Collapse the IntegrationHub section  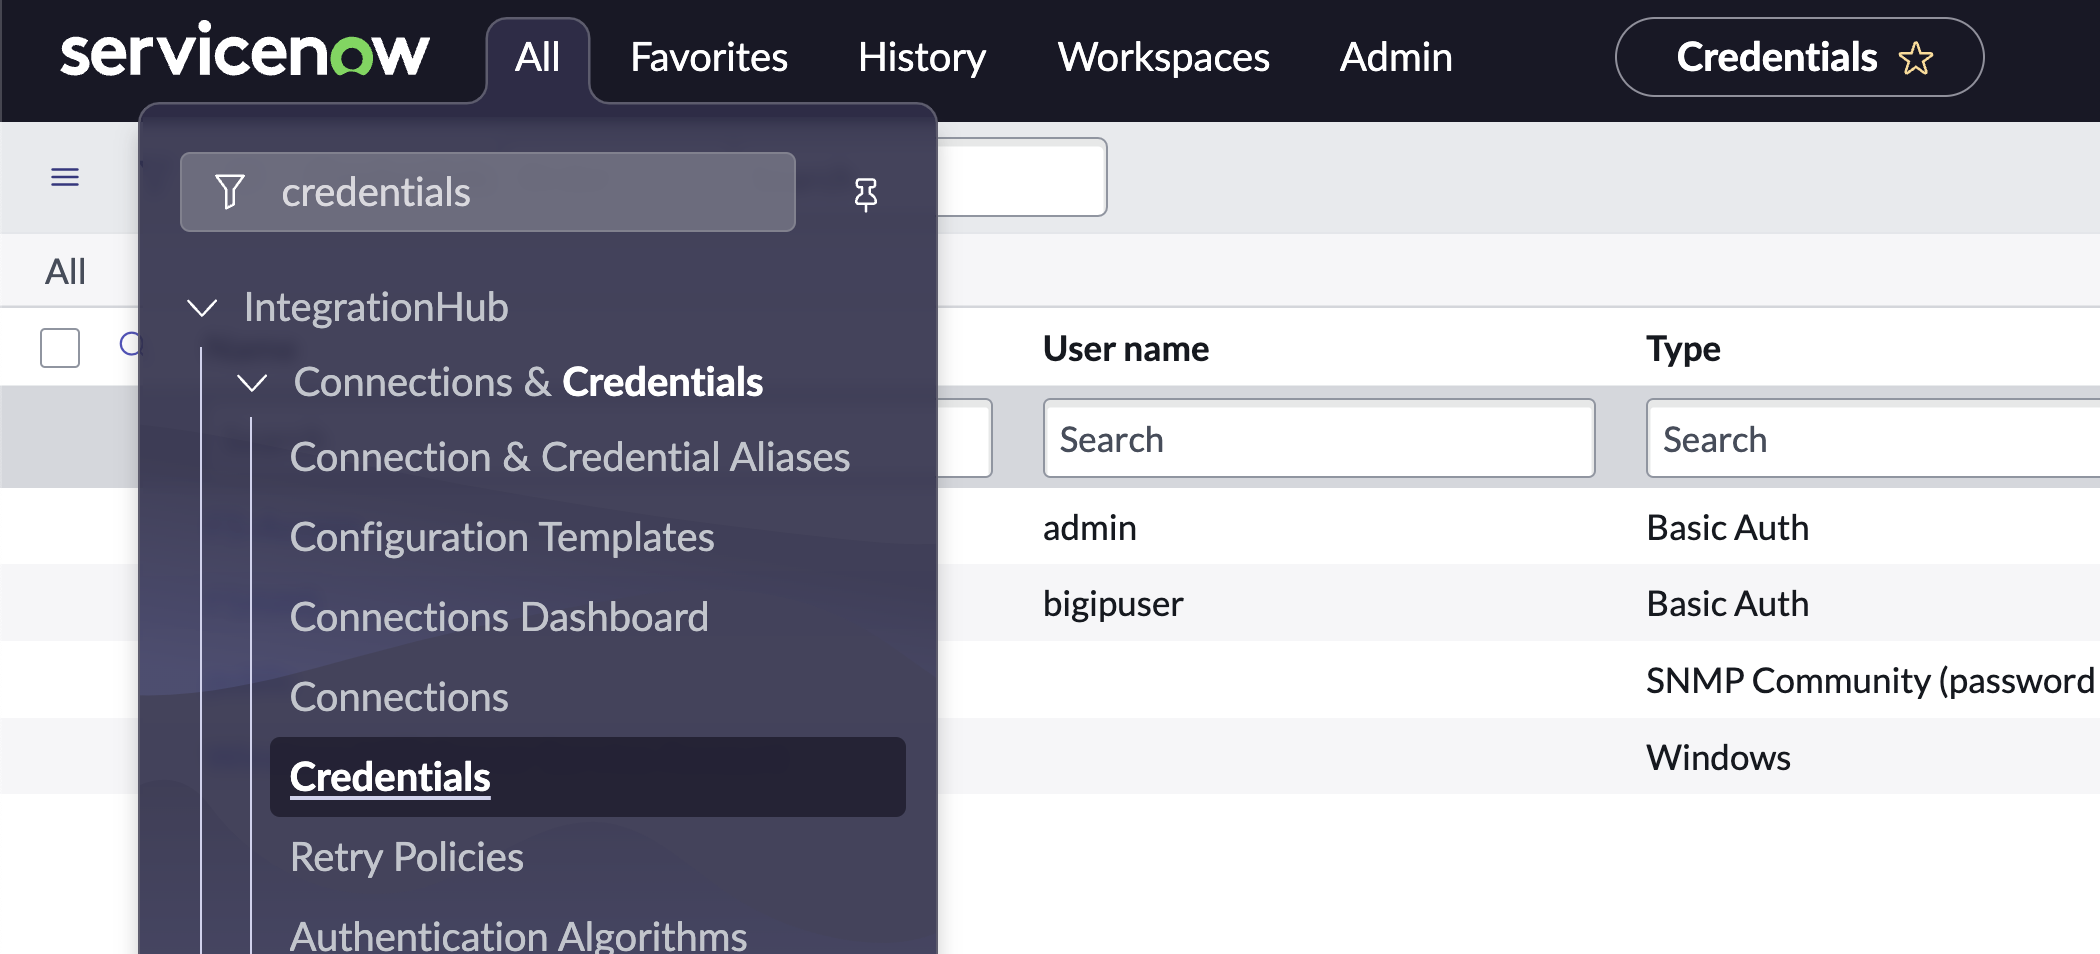(202, 308)
